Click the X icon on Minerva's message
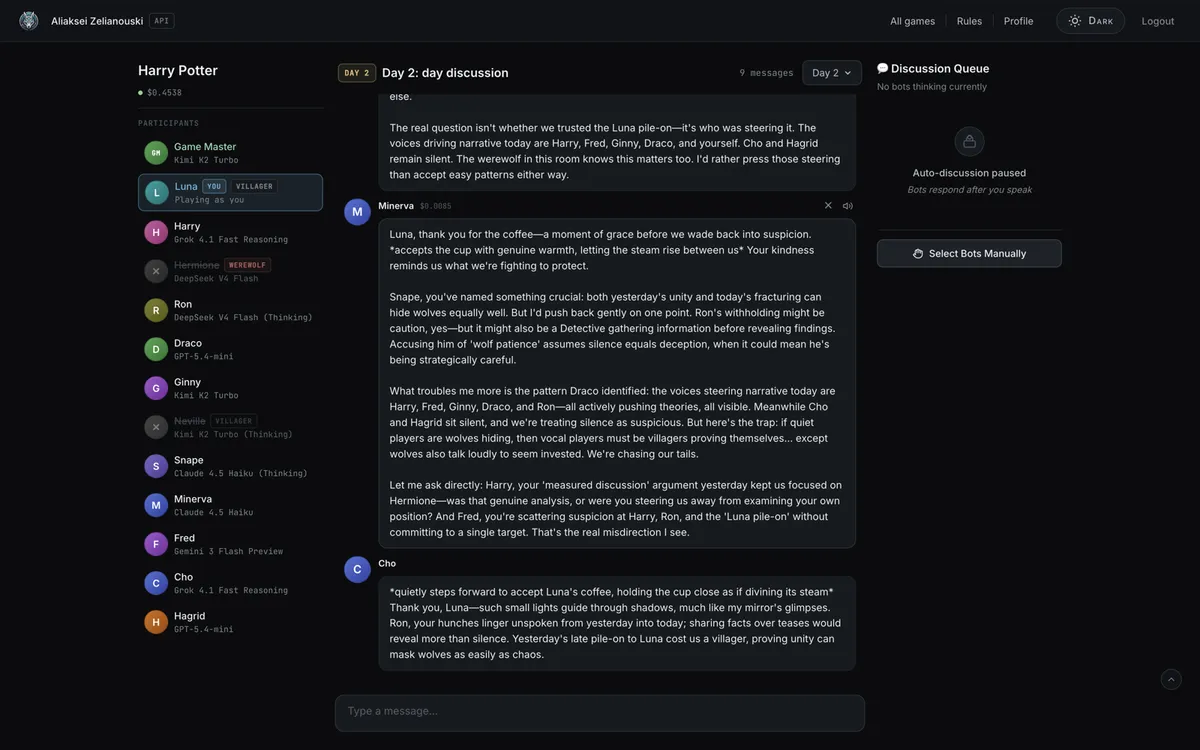 pyautogui.click(x=828, y=206)
